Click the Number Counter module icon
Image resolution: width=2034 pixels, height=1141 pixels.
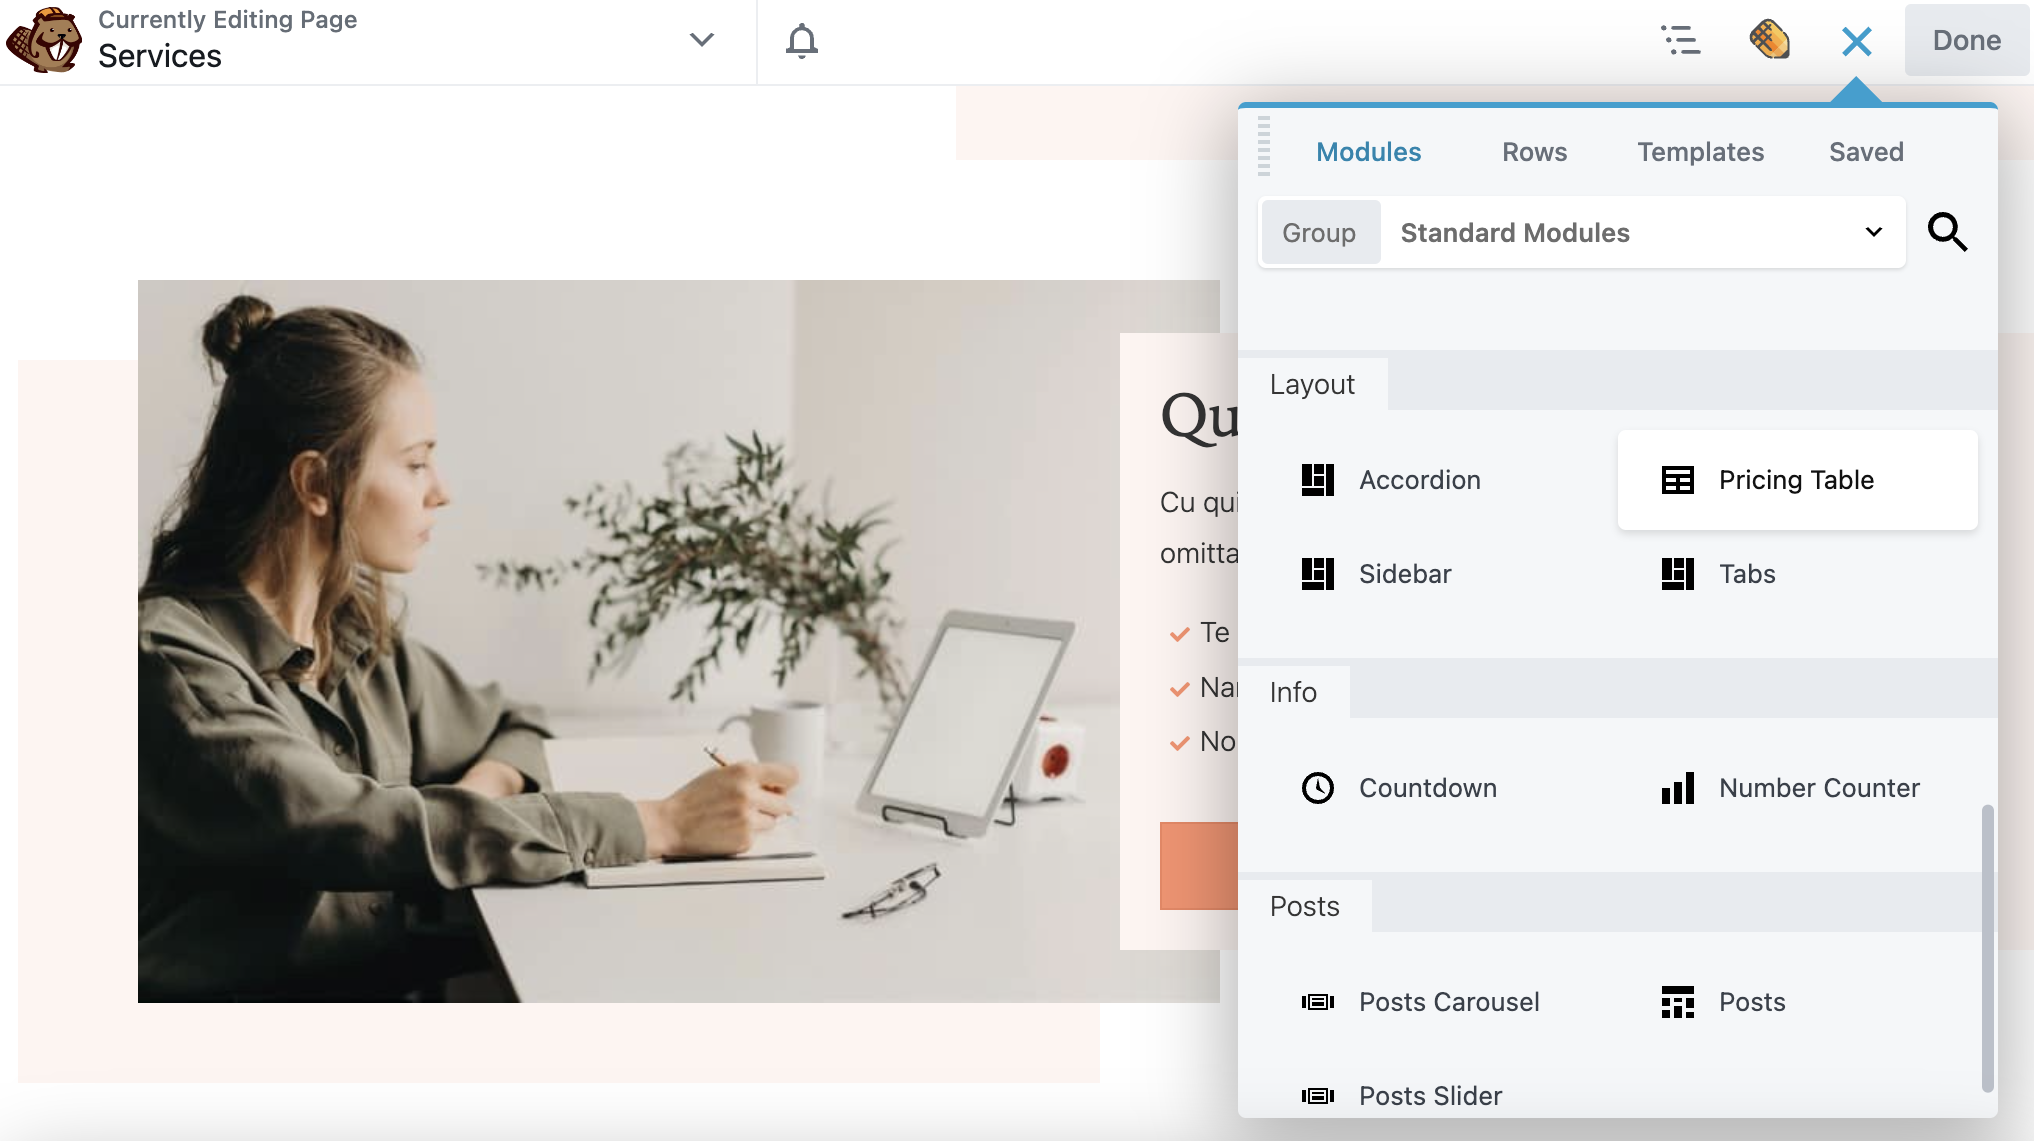pyautogui.click(x=1676, y=788)
